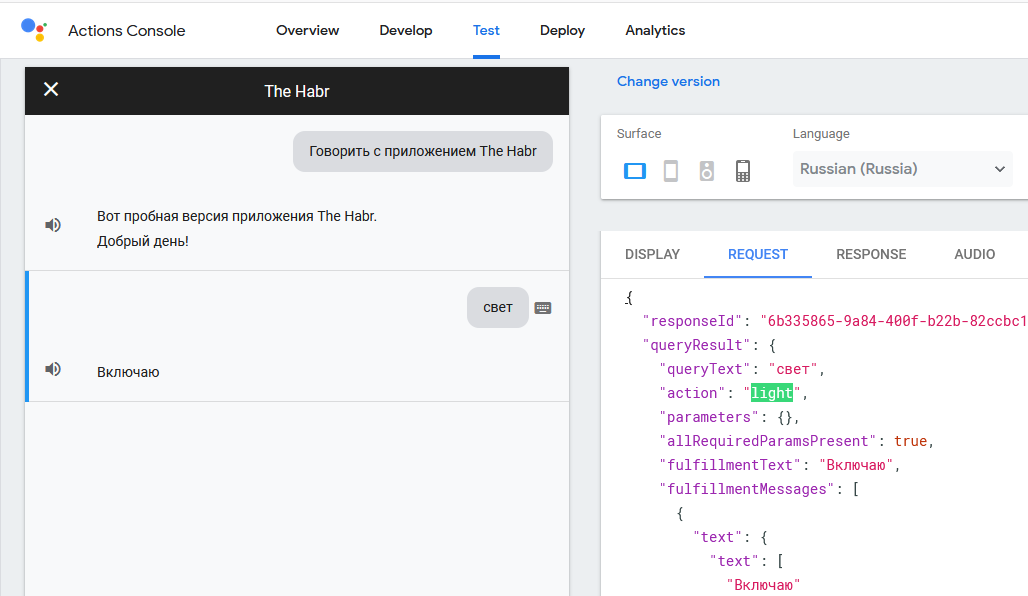Open the AUDIO panel tab
The width and height of the screenshot is (1028, 596).
point(974,254)
